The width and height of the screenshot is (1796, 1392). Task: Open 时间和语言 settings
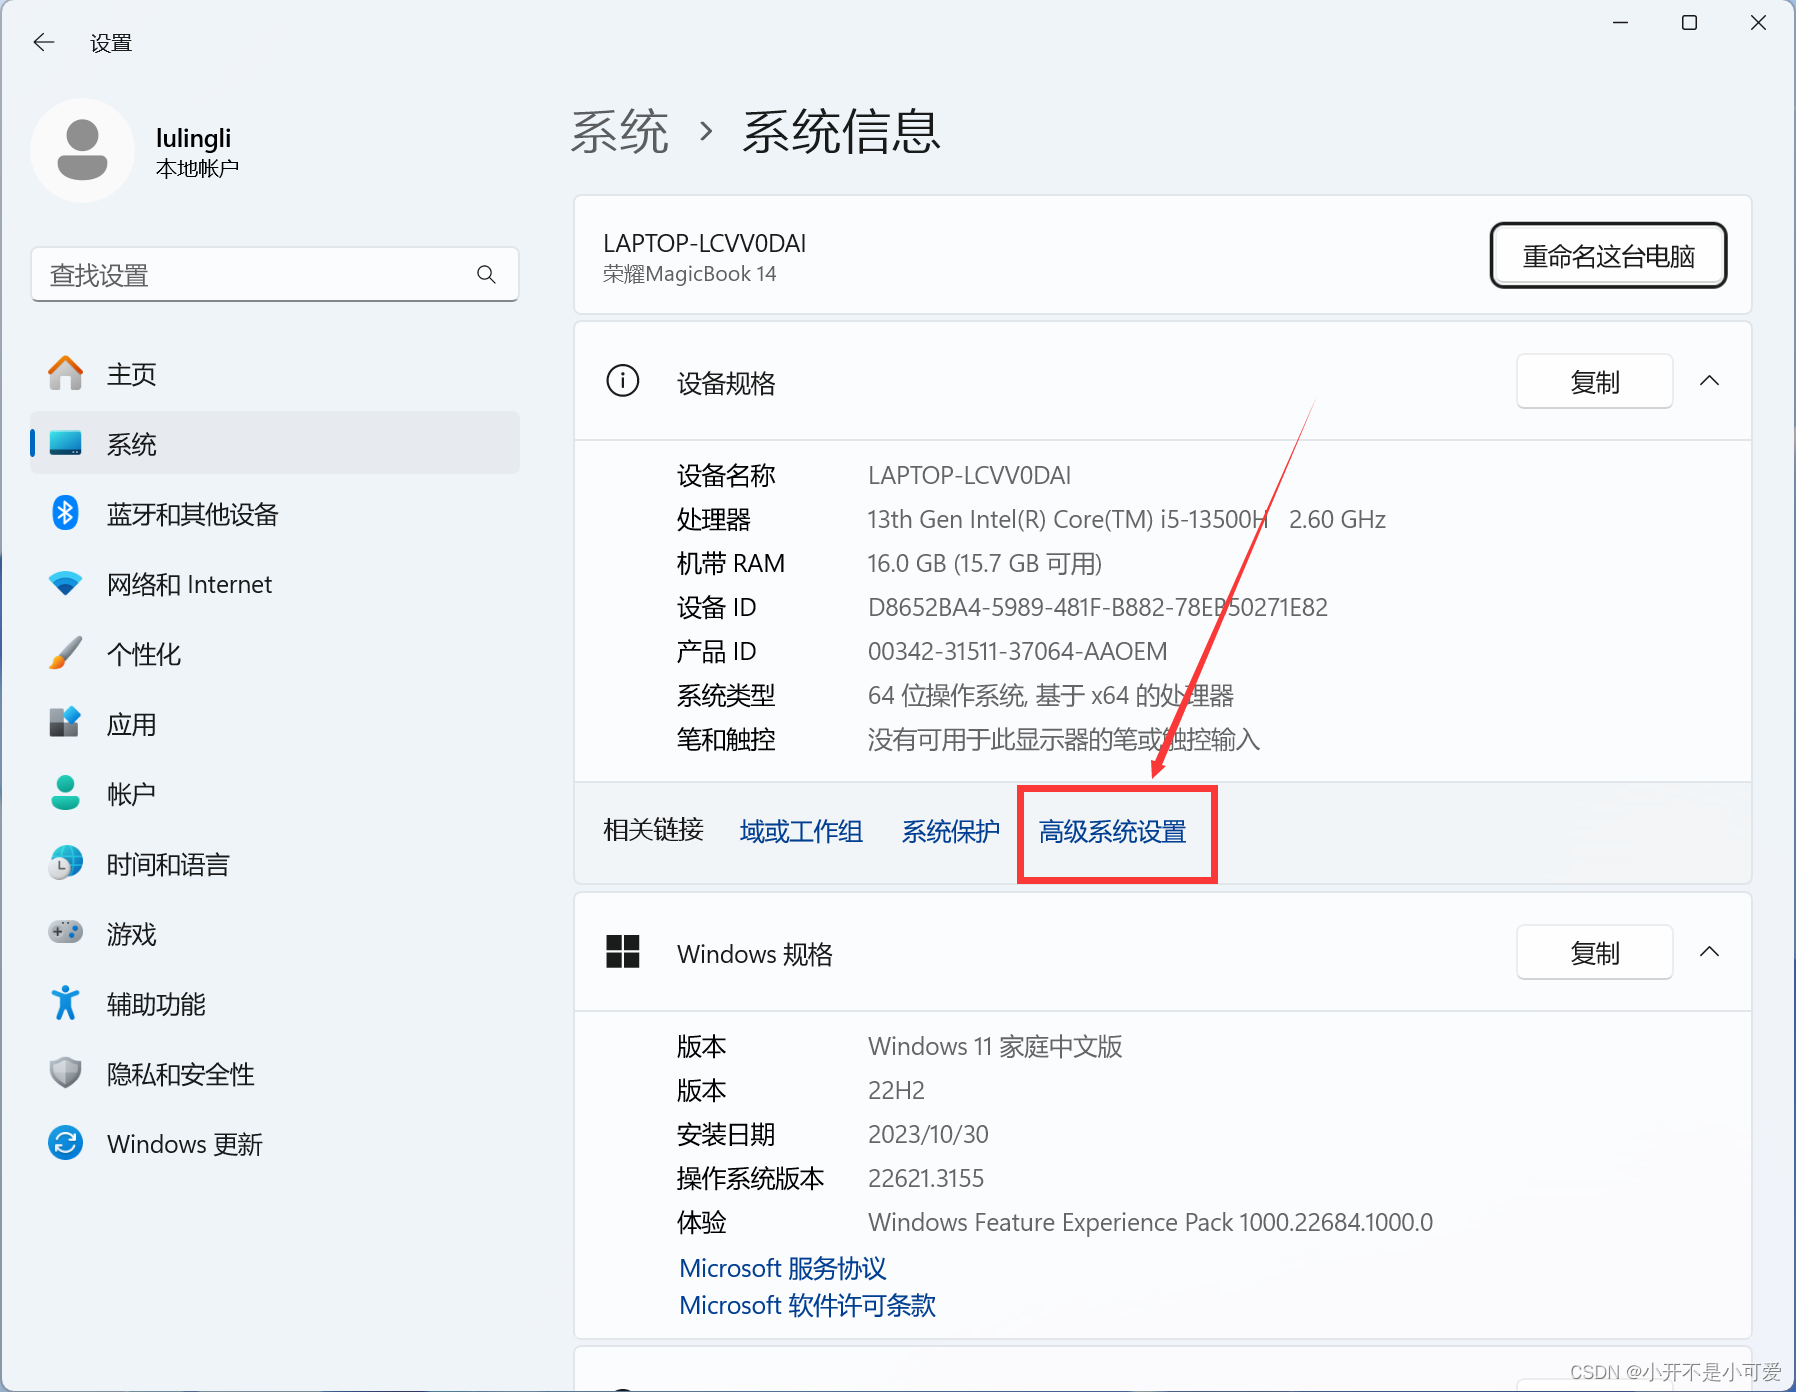(275, 864)
